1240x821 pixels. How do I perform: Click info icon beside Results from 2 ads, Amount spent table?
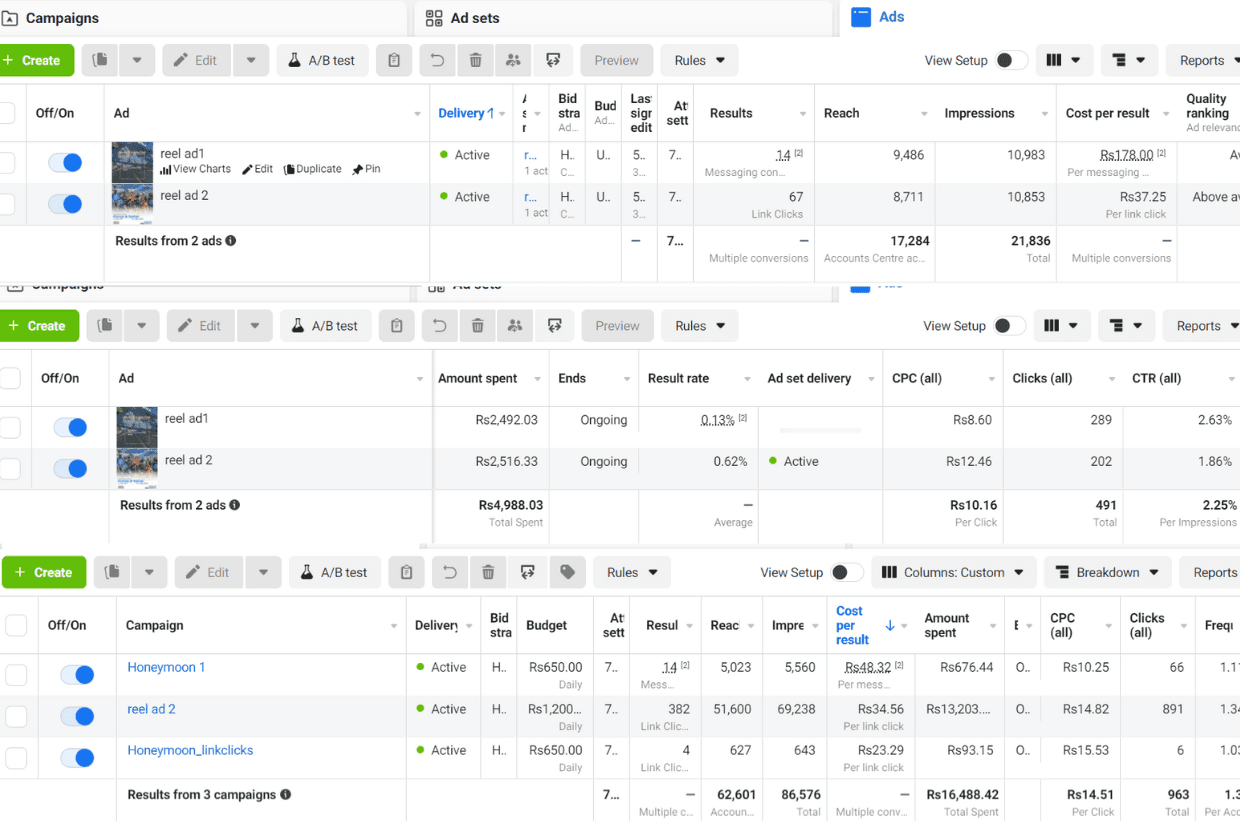tap(235, 505)
